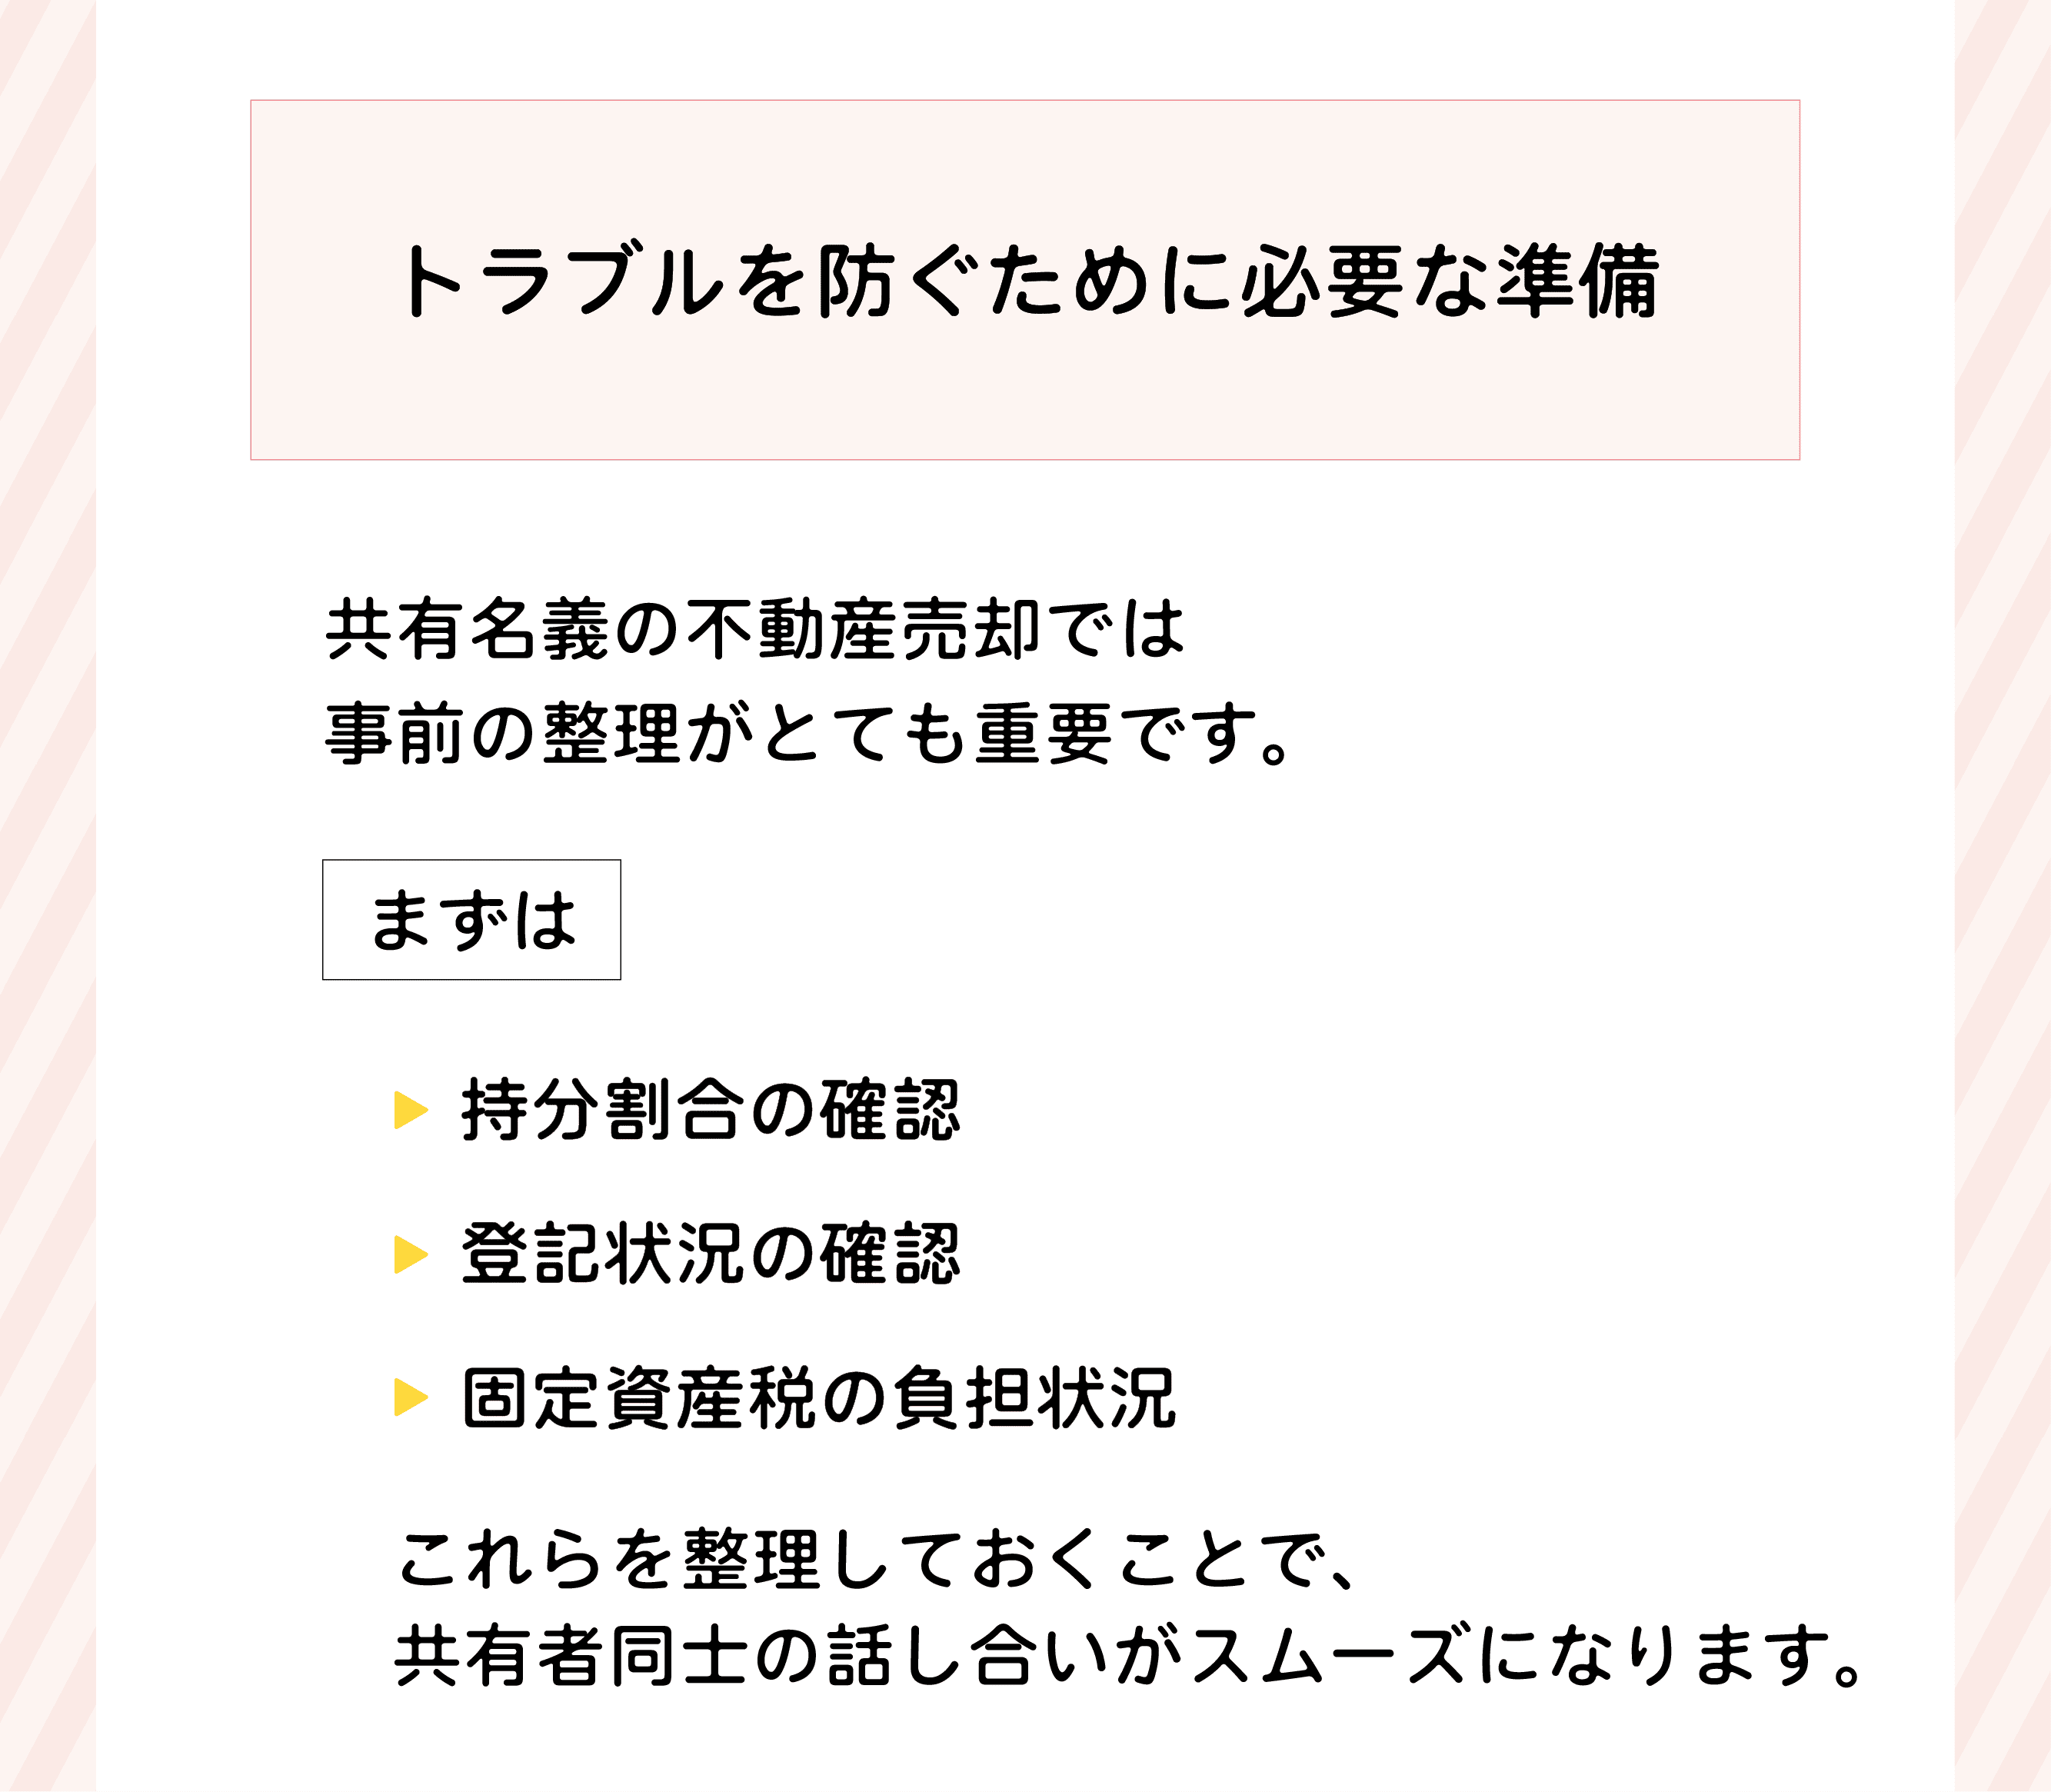Viewport: 2051px width, 1792px height.
Task: Click the まずは outlined box
Action: [x=471, y=920]
